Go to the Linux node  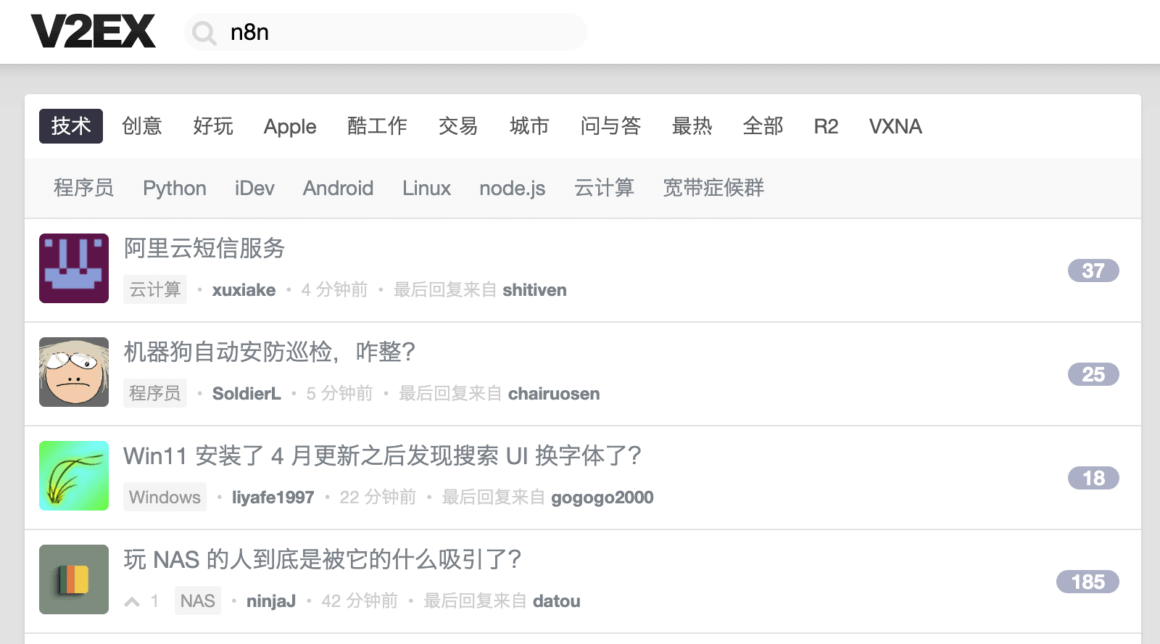click(427, 189)
